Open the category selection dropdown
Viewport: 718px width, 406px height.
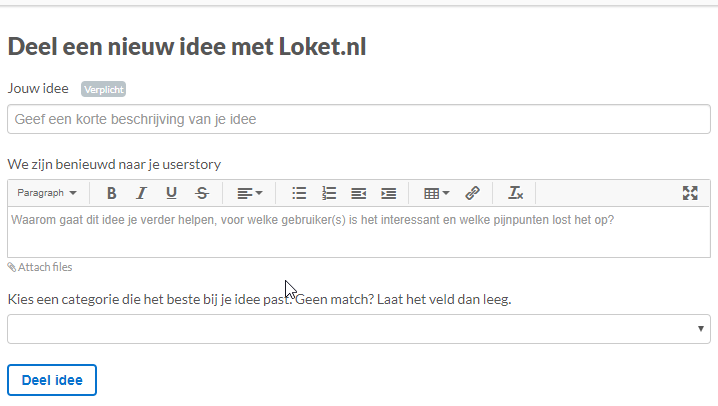click(358, 328)
